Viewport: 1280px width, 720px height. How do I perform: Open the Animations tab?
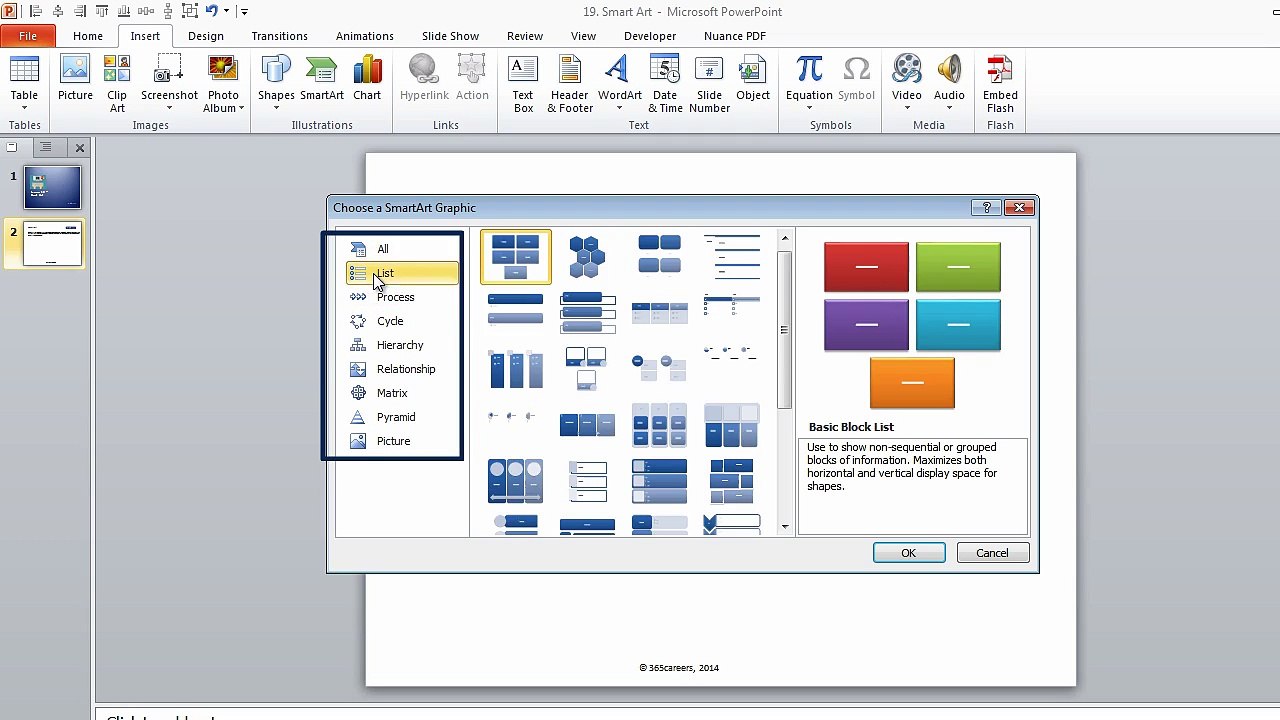365,36
